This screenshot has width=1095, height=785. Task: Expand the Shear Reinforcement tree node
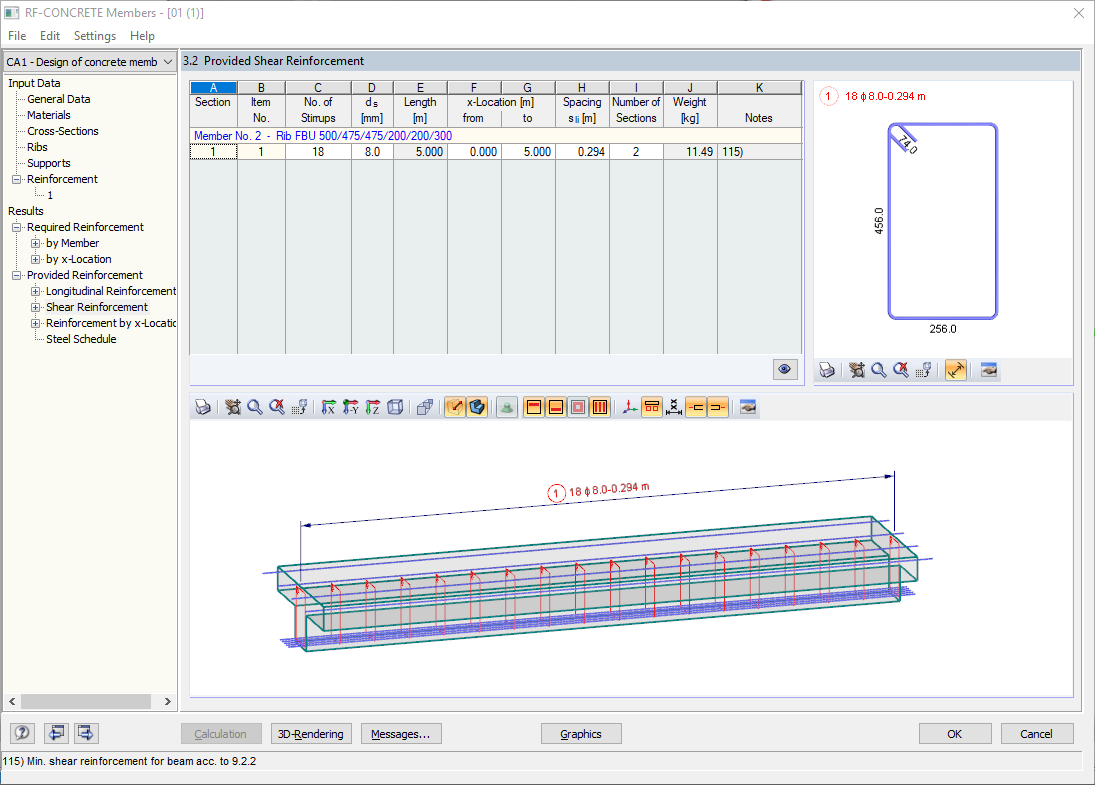click(36, 307)
